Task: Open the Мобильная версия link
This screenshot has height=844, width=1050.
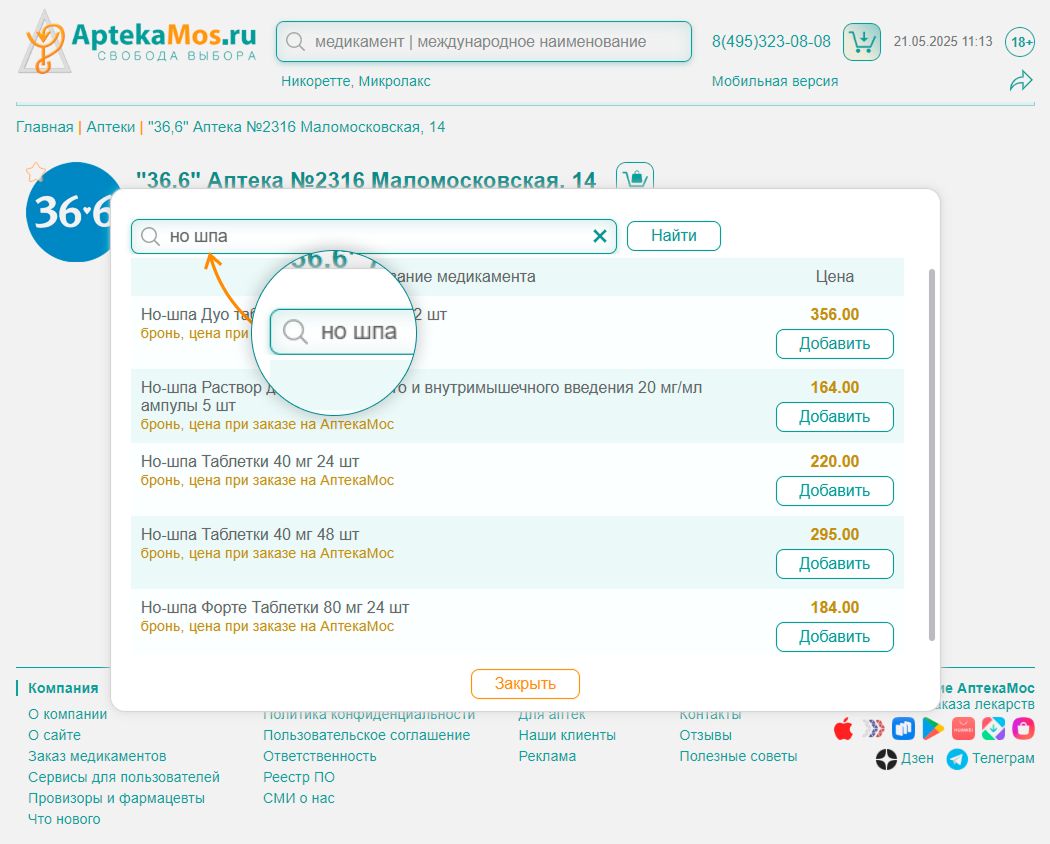Action: click(775, 81)
